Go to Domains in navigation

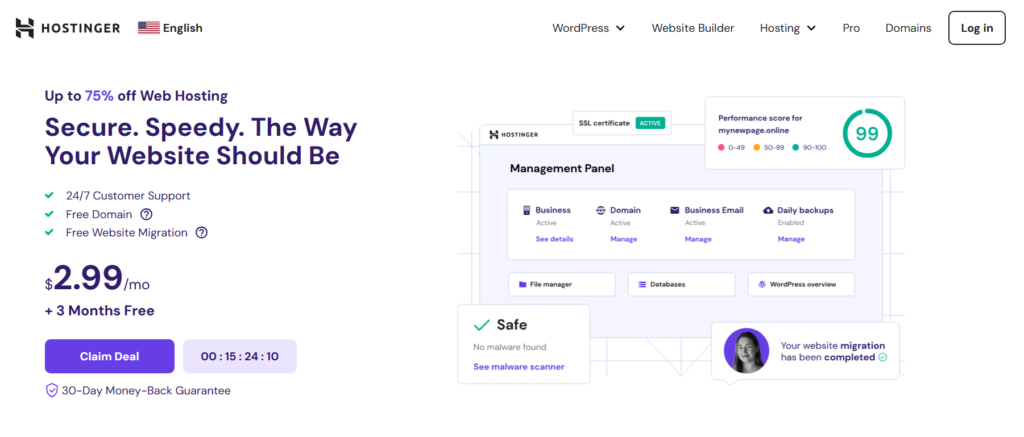908,28
